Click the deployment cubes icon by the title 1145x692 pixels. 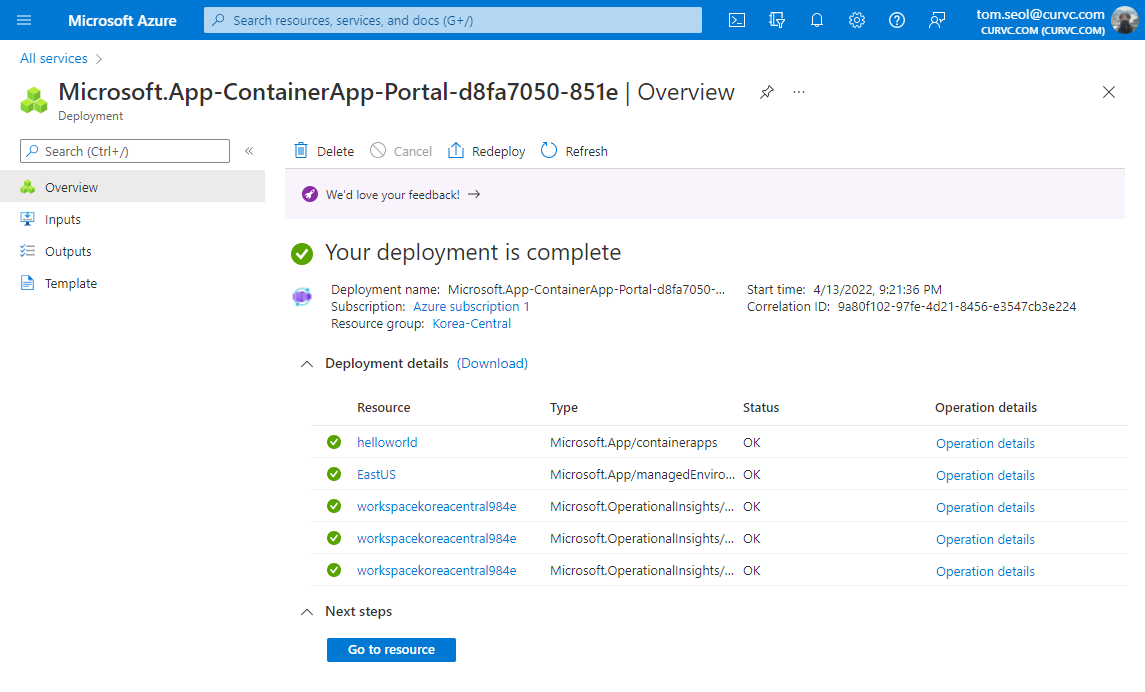click(x=34, y=101)
